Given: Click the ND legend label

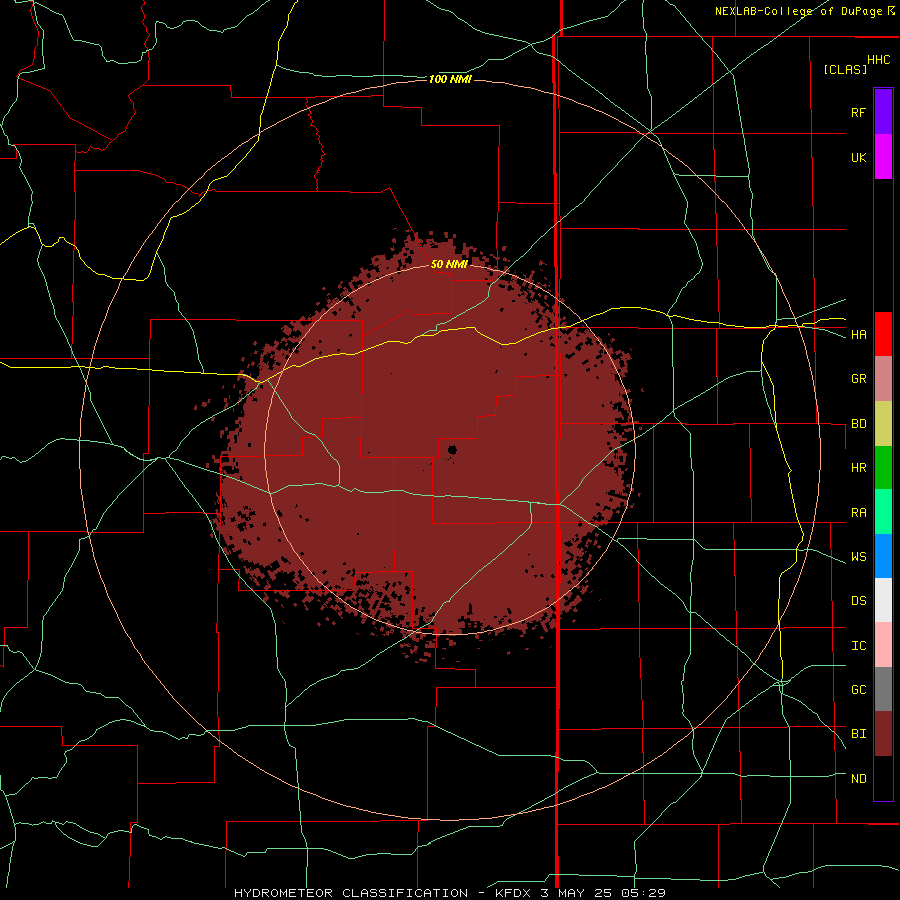Looking at the screenshot, I should [858, 778].
